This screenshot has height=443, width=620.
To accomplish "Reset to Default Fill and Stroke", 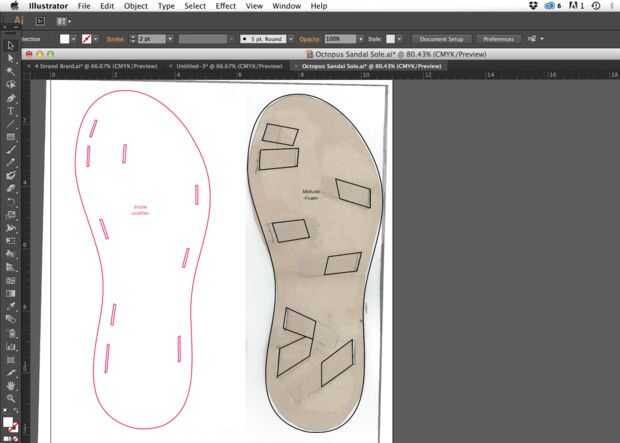I will point(4,411).
